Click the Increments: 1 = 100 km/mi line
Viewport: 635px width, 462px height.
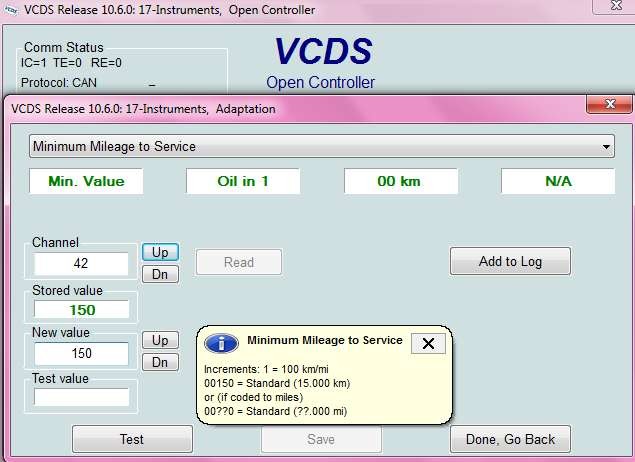click(x=266, y=369)
